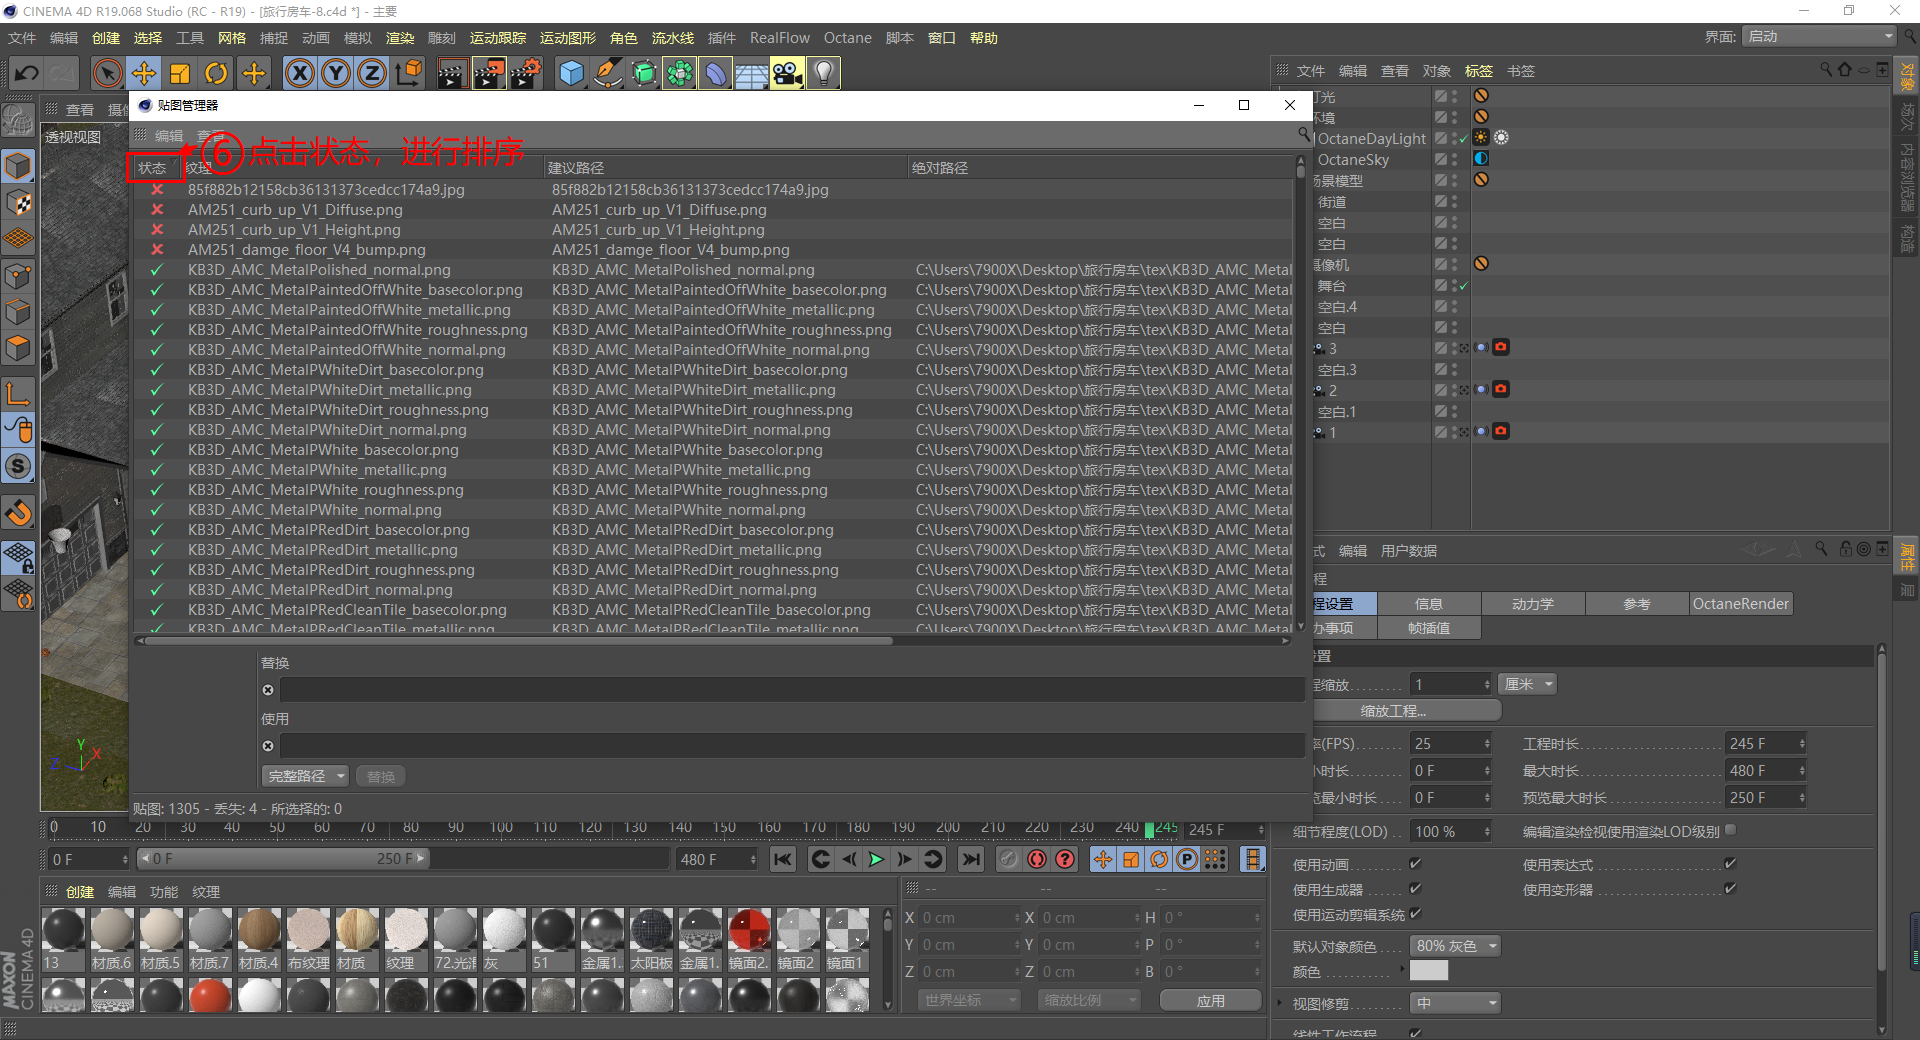
Task: Click the 建议路径 column header
Action: tap(726, 168)
